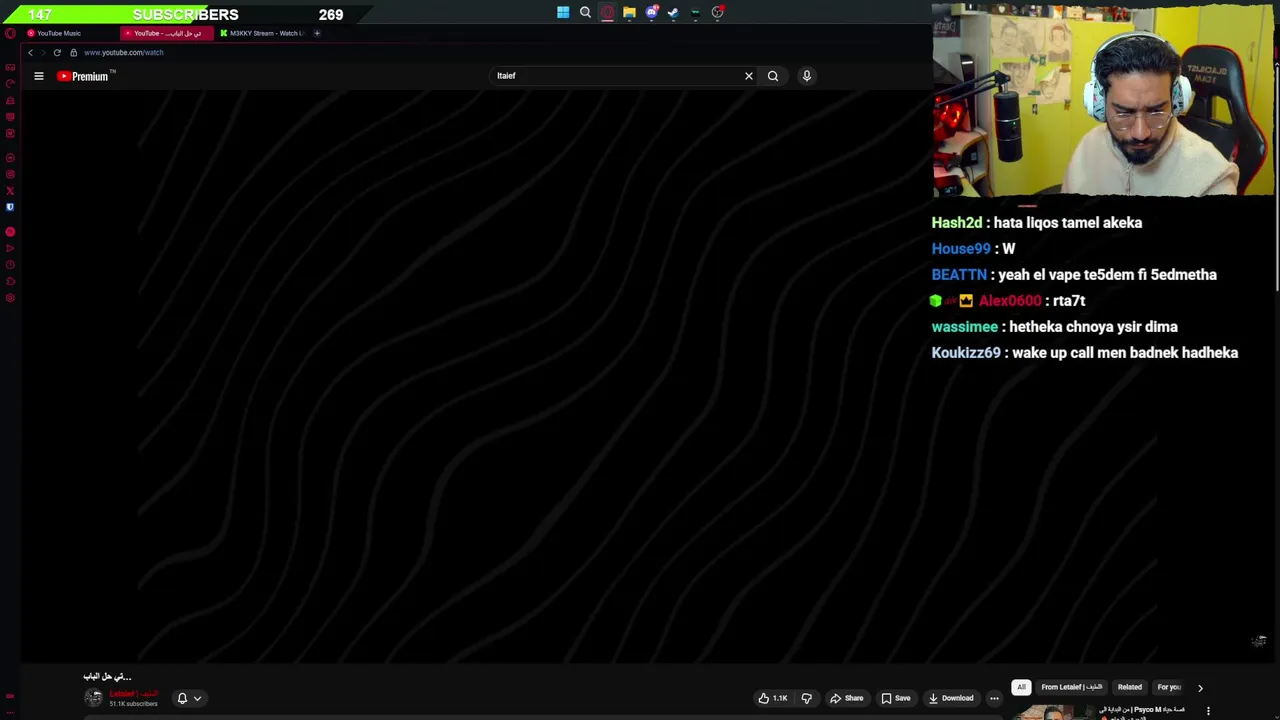
Task: Click the Download button
Action: [950, 698]
